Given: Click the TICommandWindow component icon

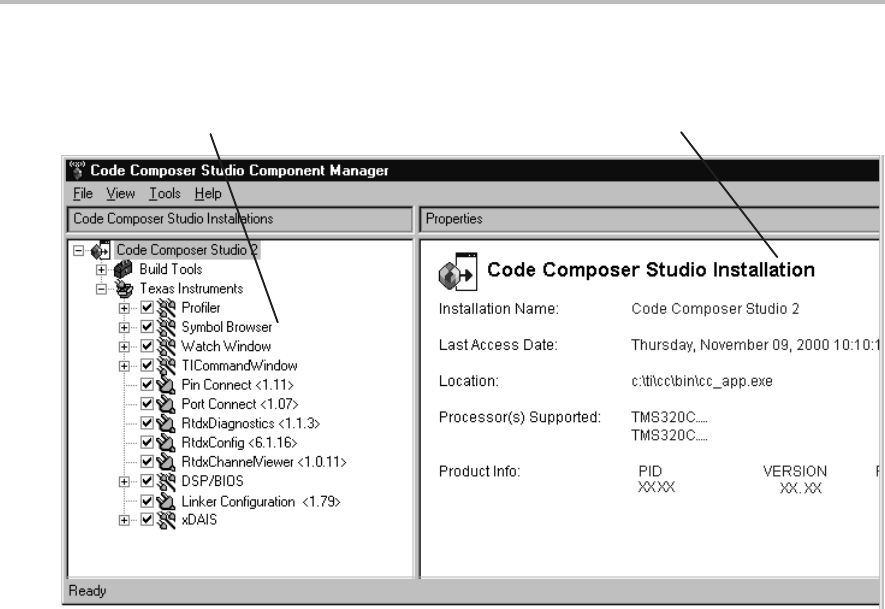Looking at the screenshot, I should [166, 366].
